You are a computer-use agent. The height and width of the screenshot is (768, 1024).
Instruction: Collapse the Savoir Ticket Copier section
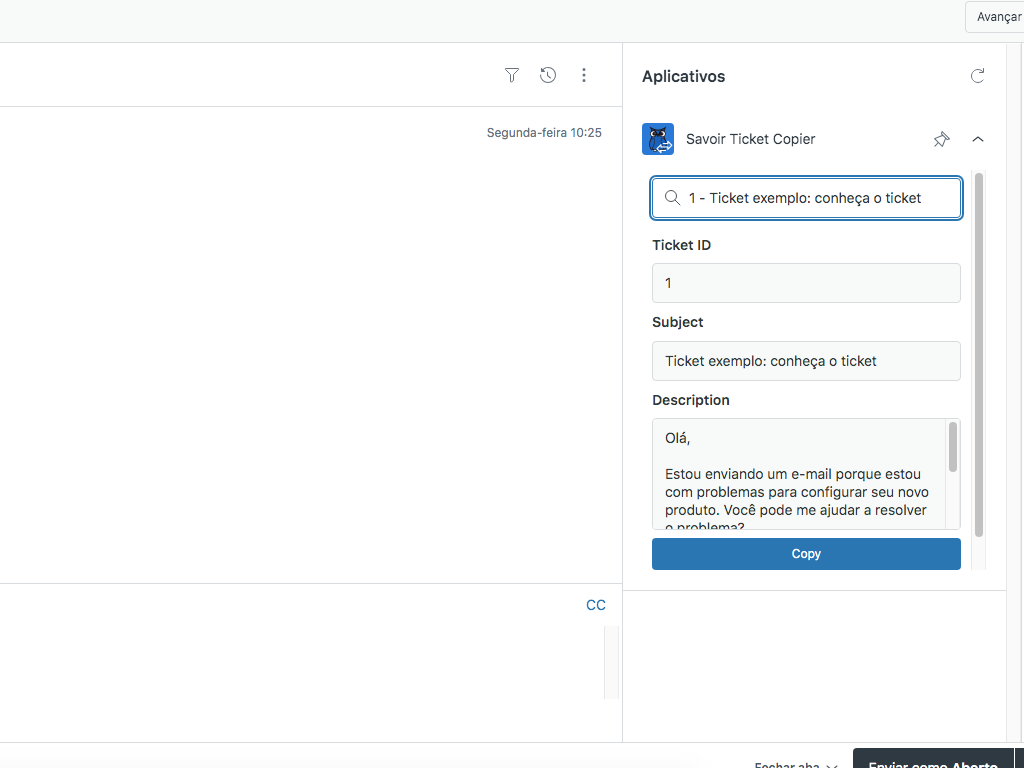[978, 139]
